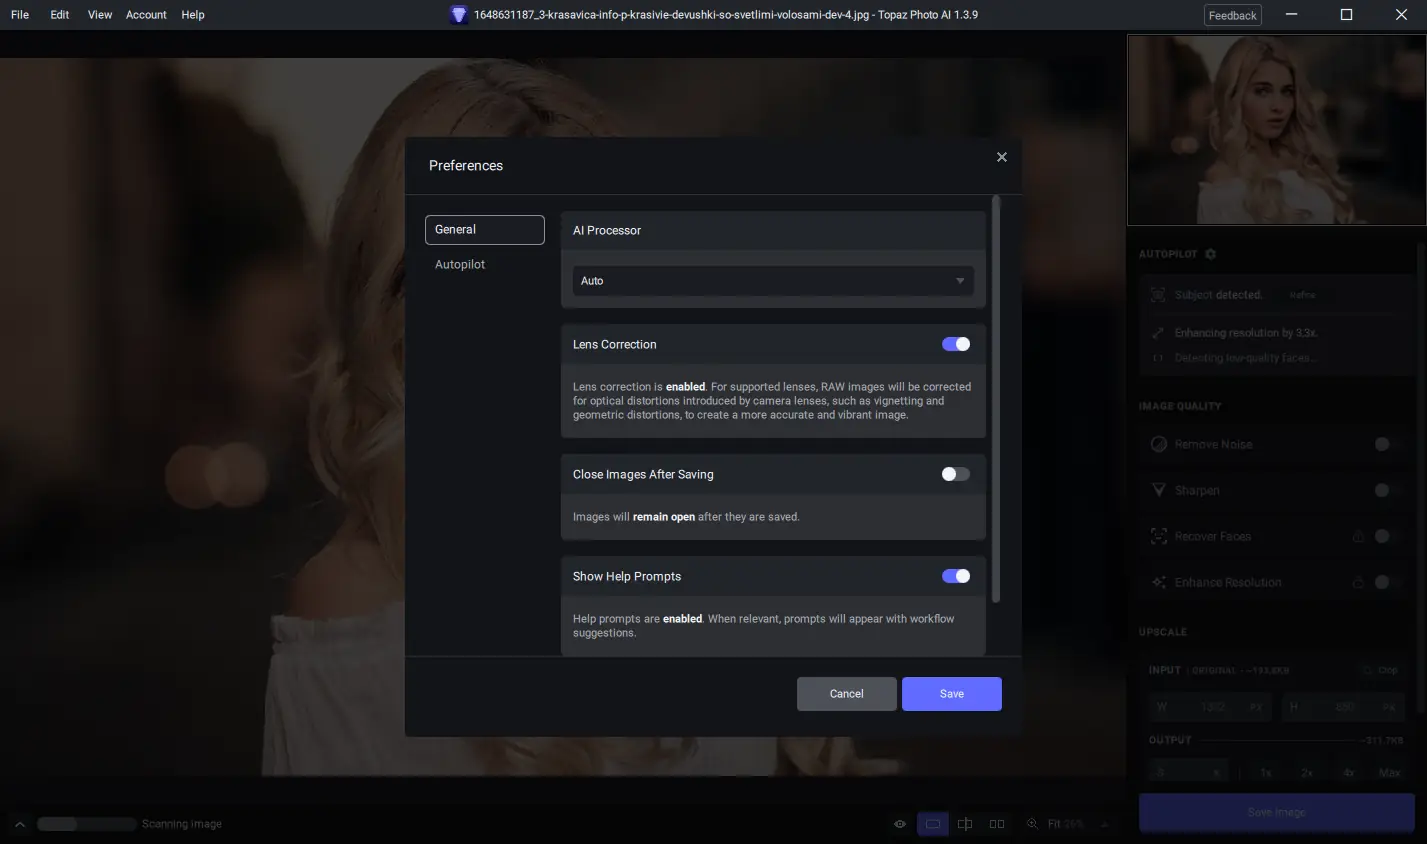Open the View menu
The width and height of the screenshot is (1427, 844).
pos(100,15)
